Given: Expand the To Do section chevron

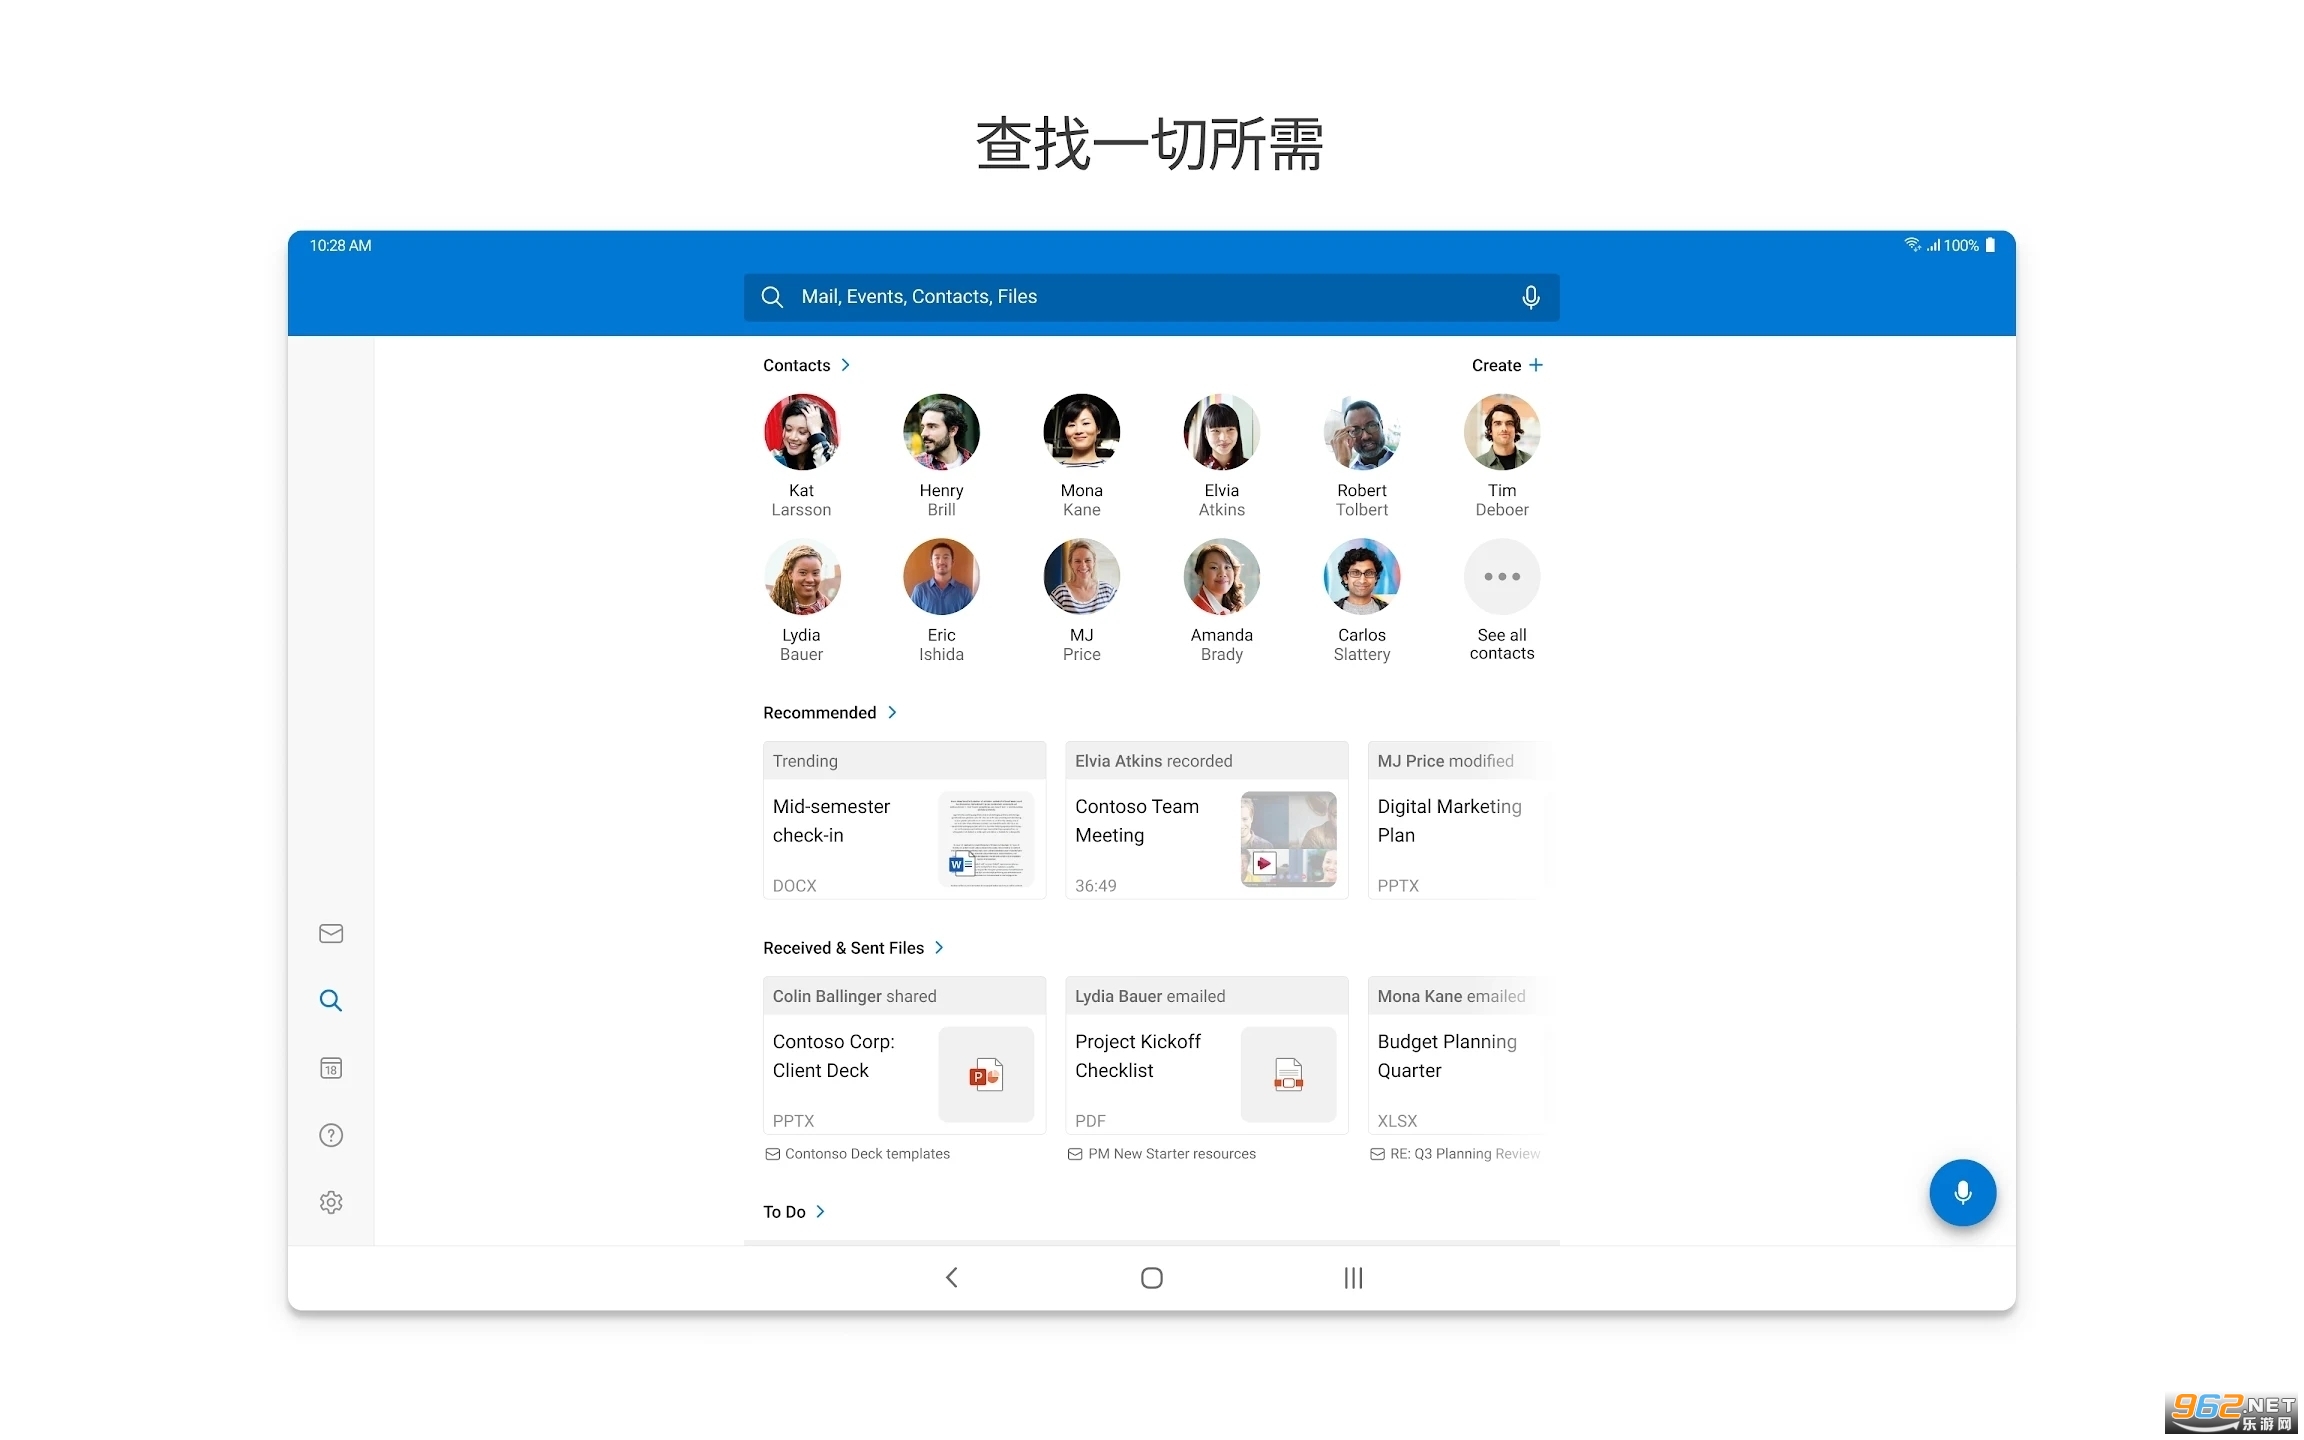Looking at the screenshot, I should point(821,1211).
